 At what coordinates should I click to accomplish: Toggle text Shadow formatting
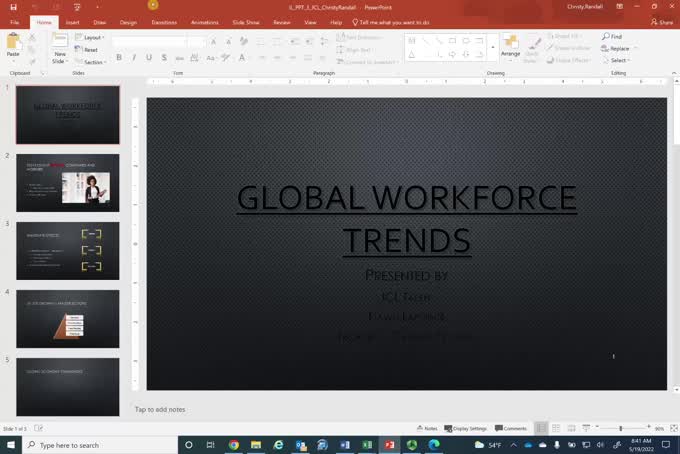click(164, 57)
